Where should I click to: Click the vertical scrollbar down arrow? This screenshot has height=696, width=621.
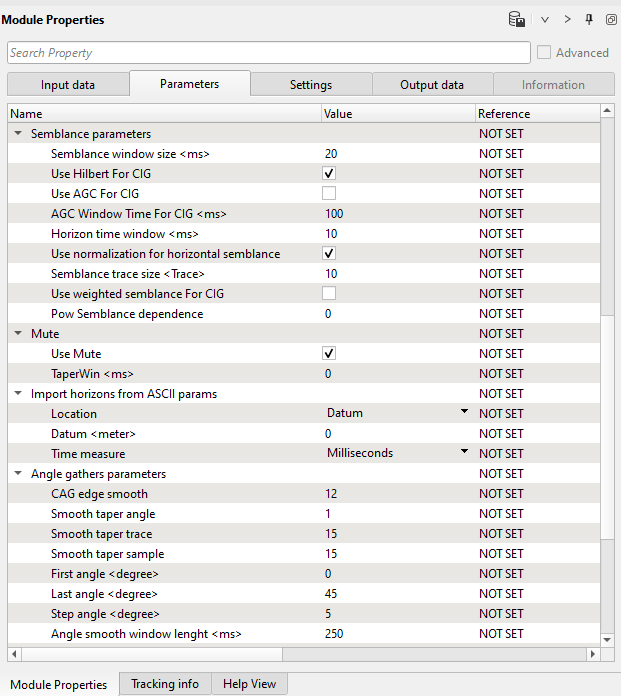(607, 639)
